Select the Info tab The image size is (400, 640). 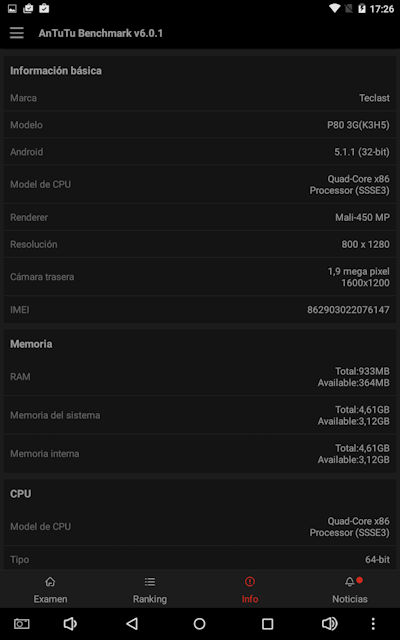pyautogui.click(x=250, y=590)
